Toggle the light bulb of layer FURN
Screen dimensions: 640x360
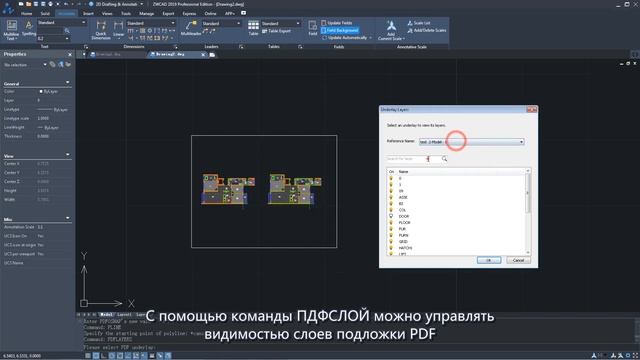(391, 235)
